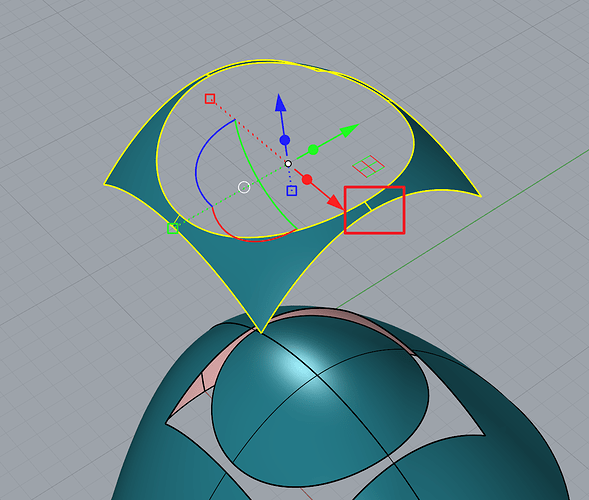Select the blue square scale handle

tap(292, 191)
